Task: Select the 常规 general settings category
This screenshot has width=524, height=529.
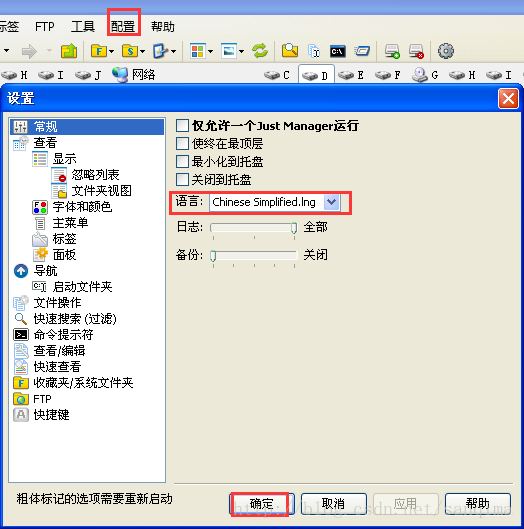Action: point(87,127)
